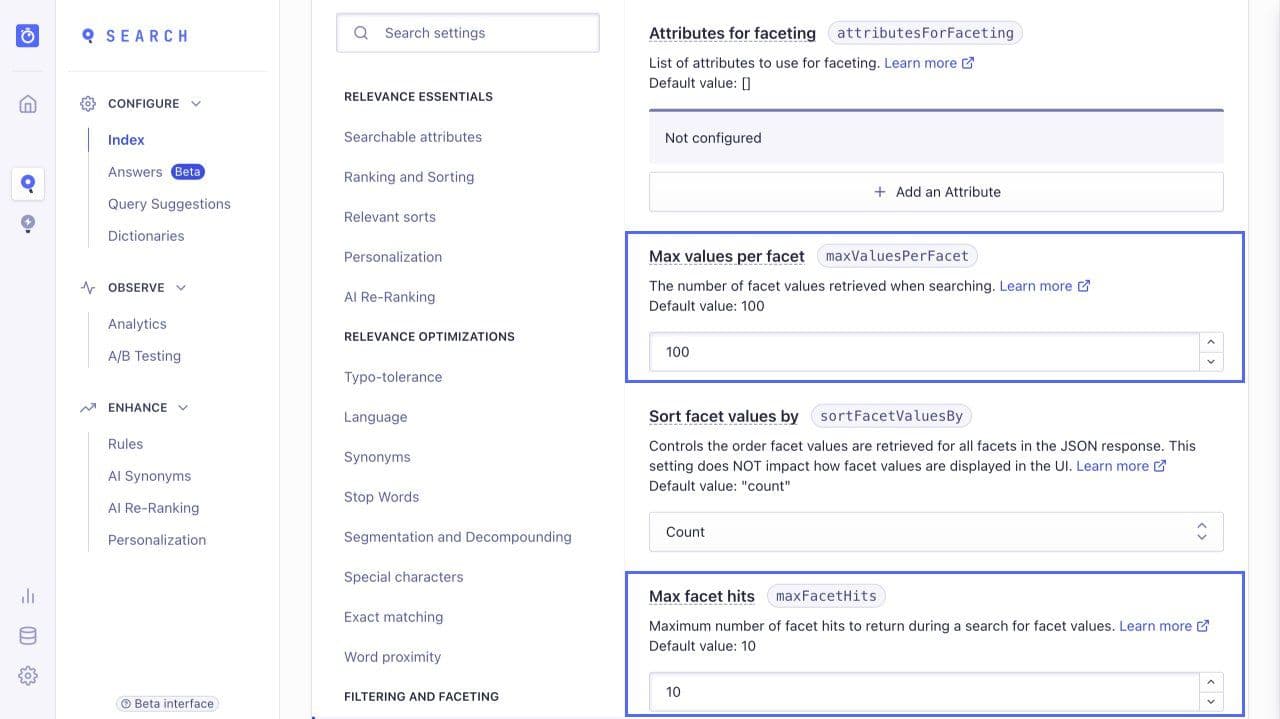This screenshot has height=719, width=1280.
Task: Select Index in the Configure menu
Action: coord(126,140)
